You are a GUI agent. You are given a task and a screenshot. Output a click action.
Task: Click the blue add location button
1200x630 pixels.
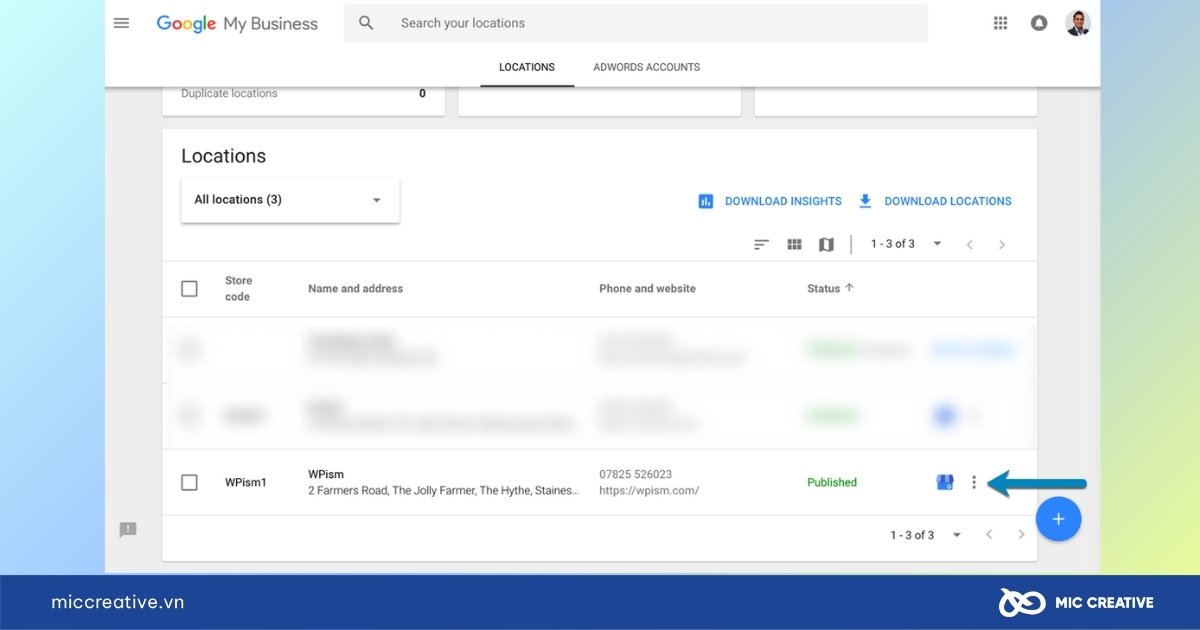[1059, 519]
